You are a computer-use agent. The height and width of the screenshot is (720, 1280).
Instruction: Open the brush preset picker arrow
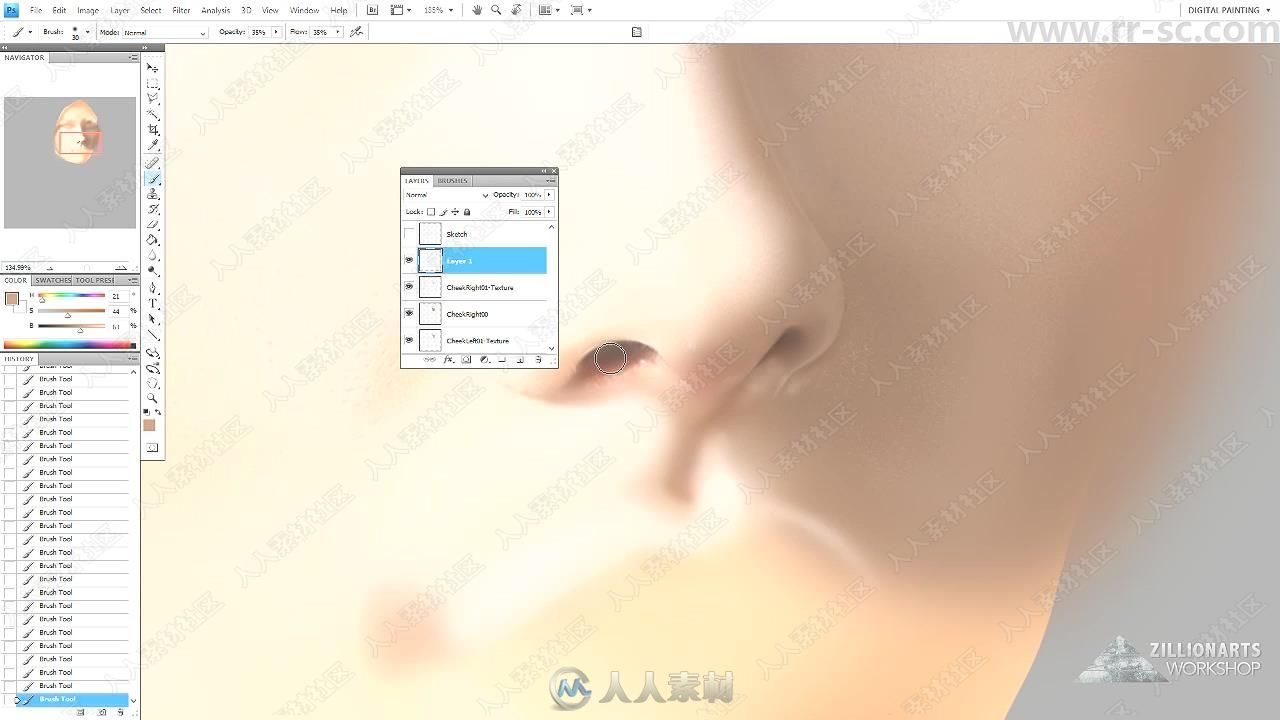(x=87, y=32)
